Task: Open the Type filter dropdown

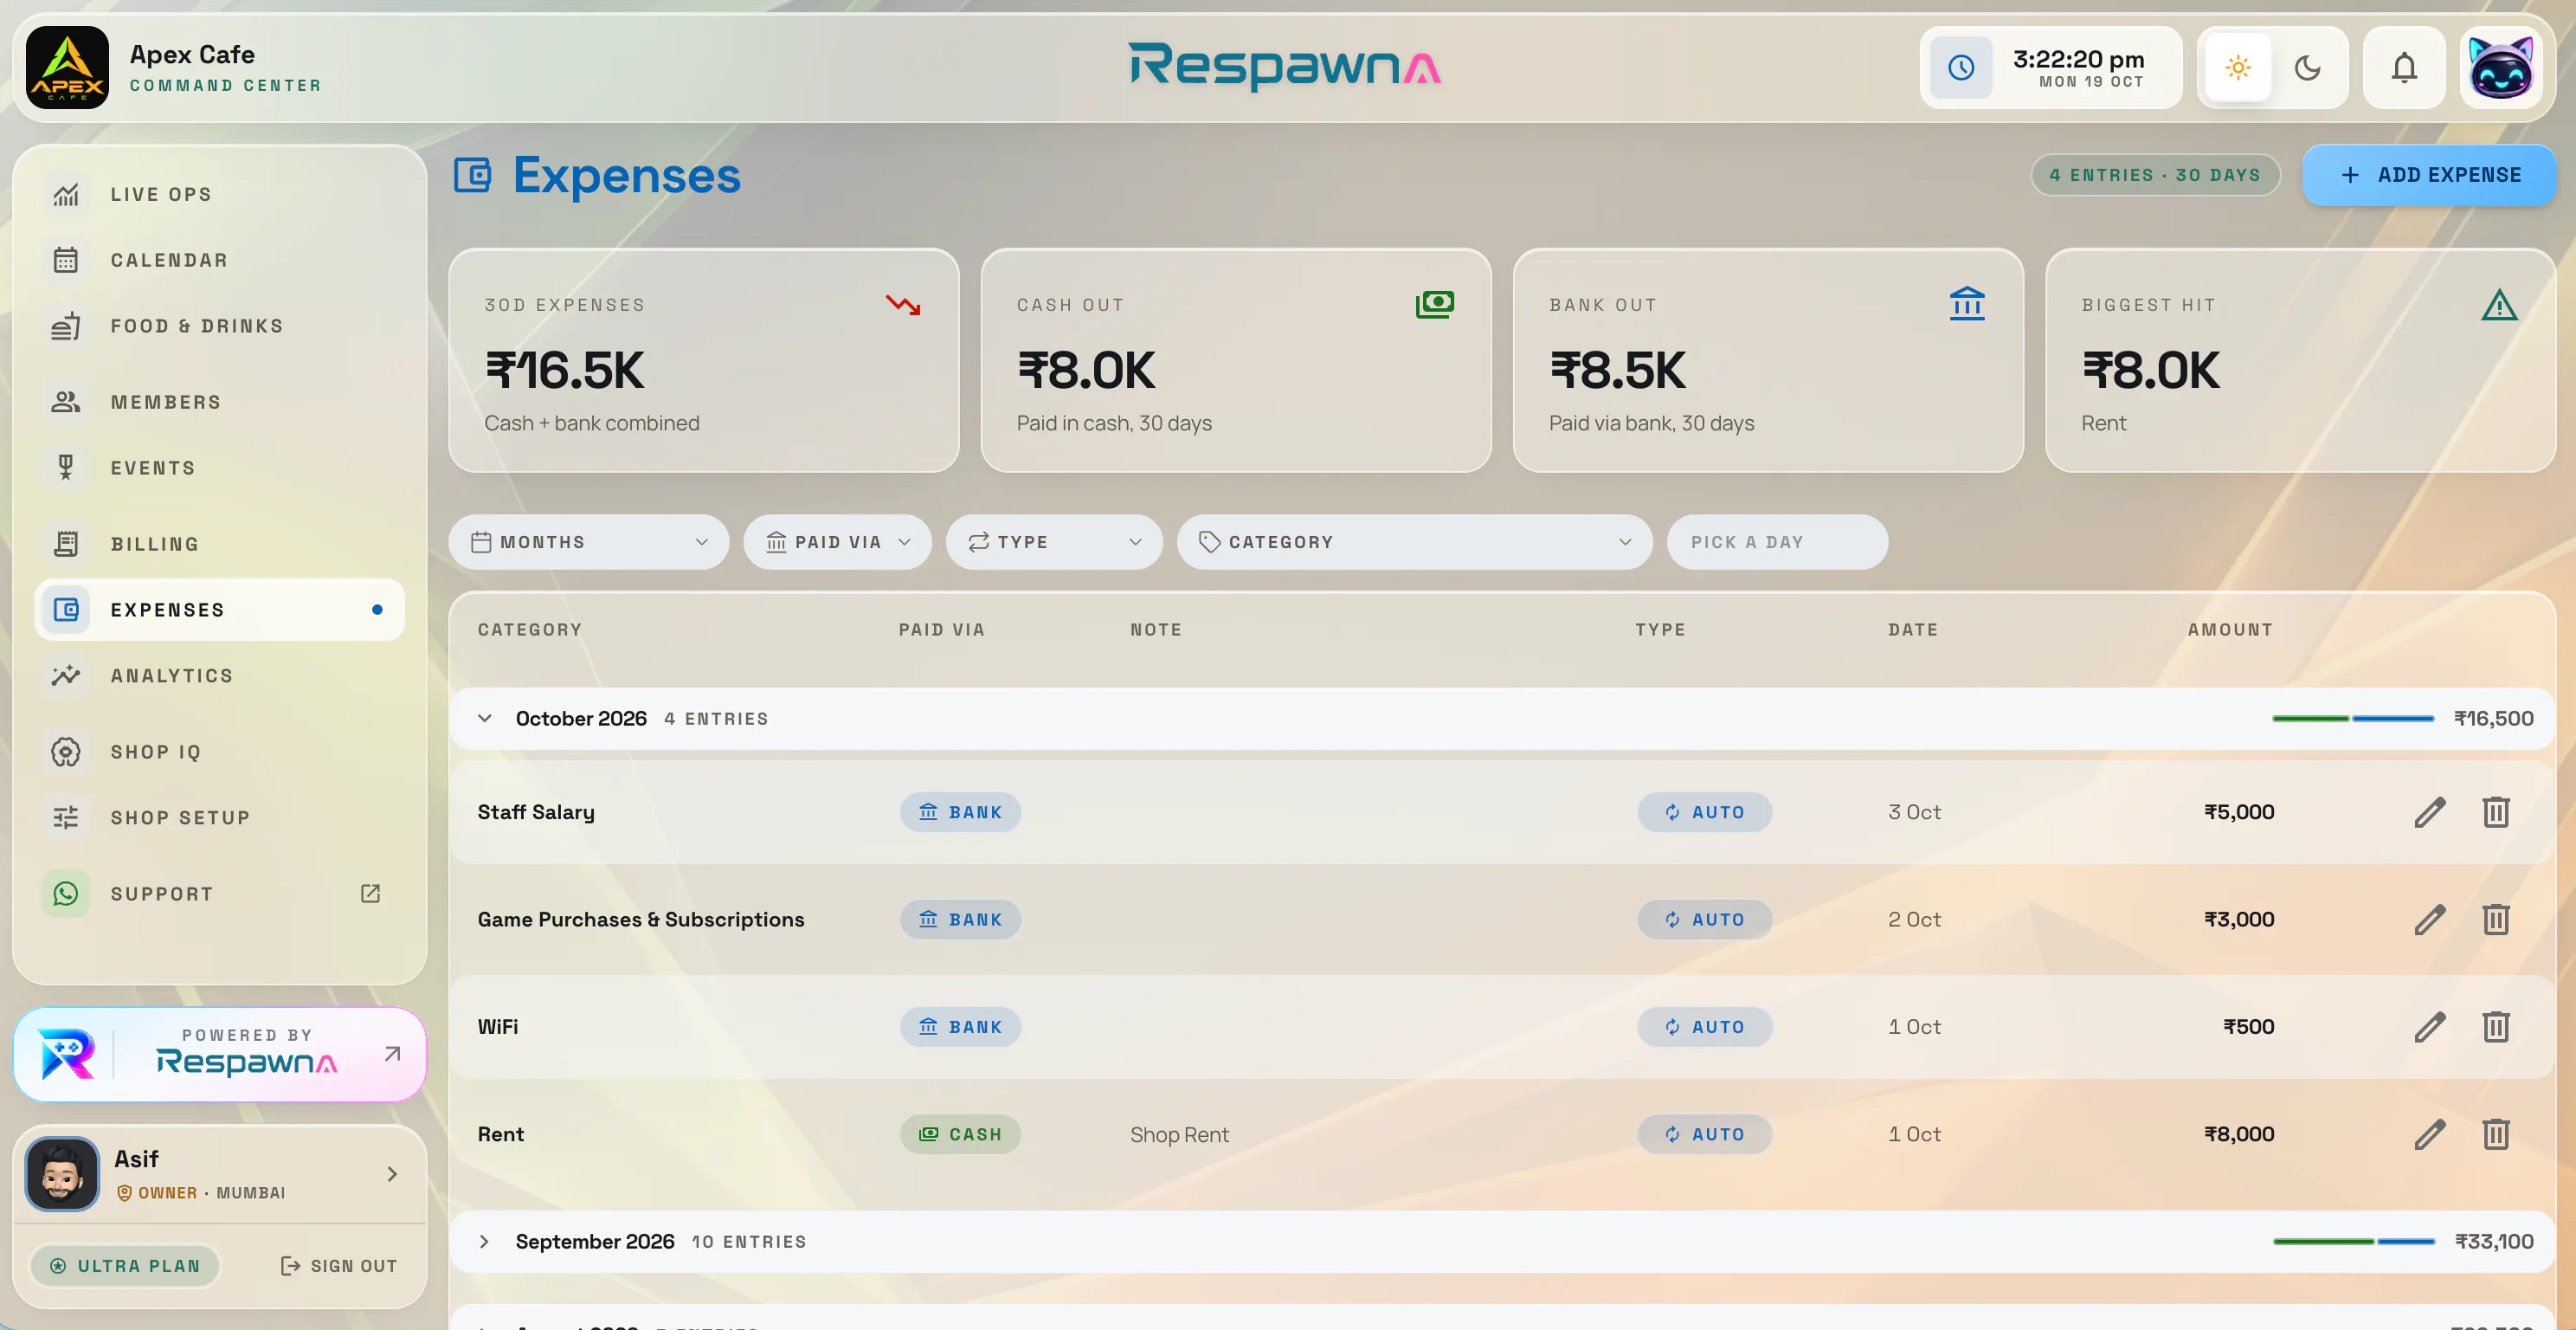Action: [x=1054, y=542]
